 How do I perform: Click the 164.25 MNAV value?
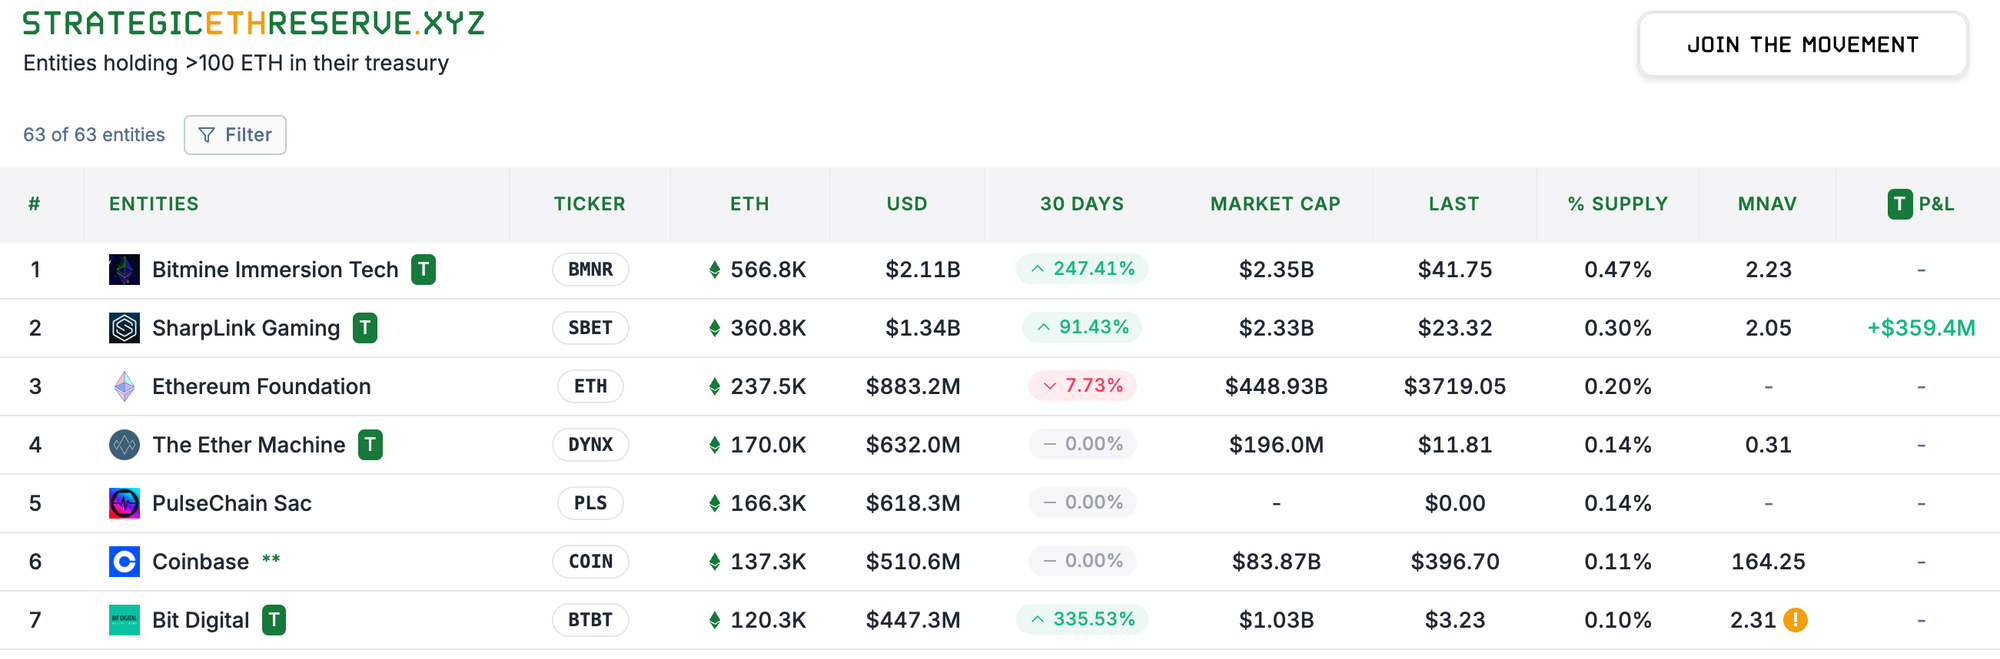coord(1768,562)
